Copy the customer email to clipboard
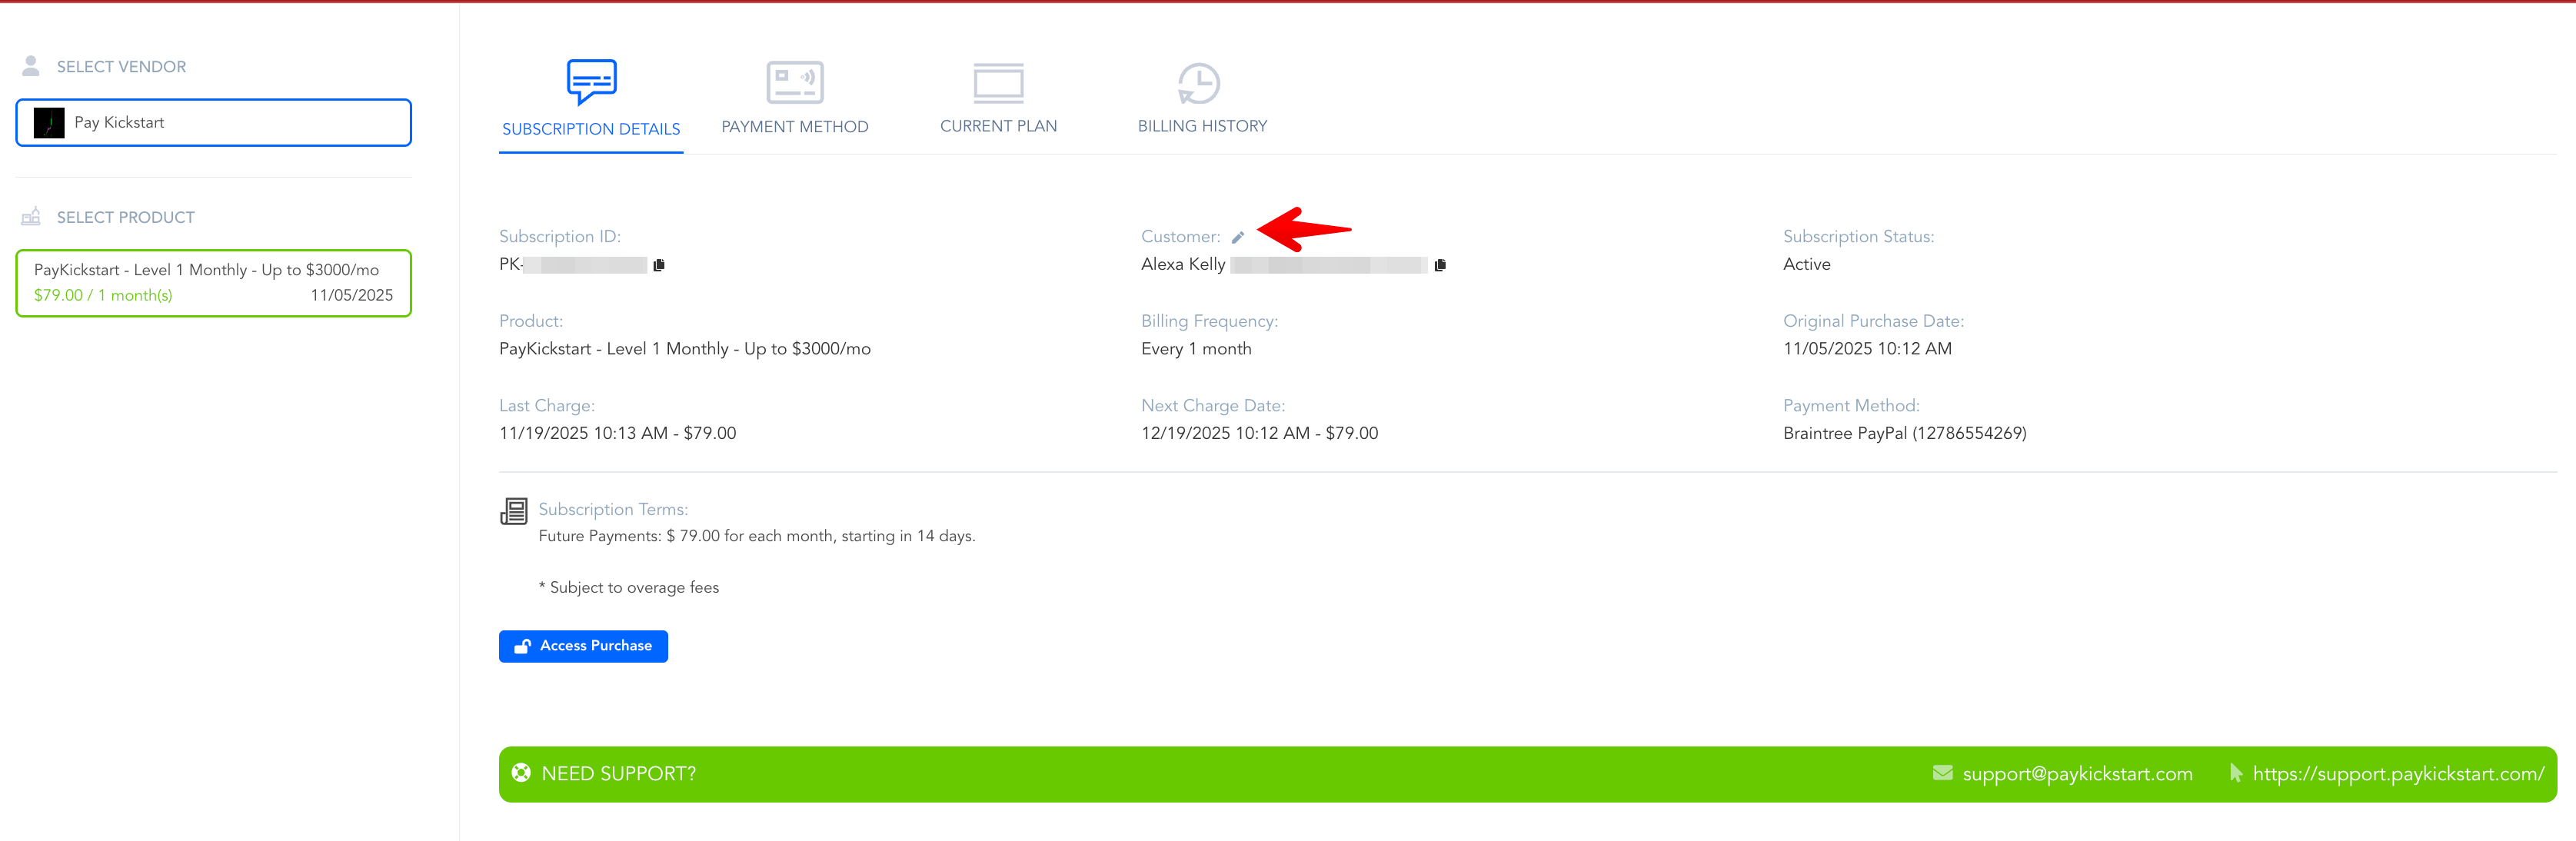 (x=1440, y=265)
